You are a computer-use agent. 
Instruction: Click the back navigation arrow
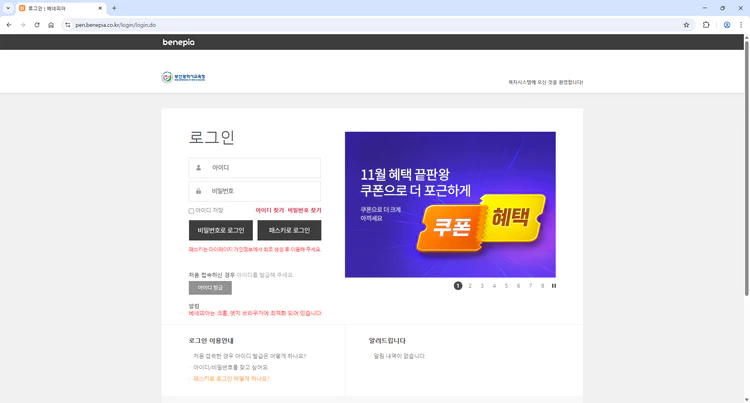[9, 25]
